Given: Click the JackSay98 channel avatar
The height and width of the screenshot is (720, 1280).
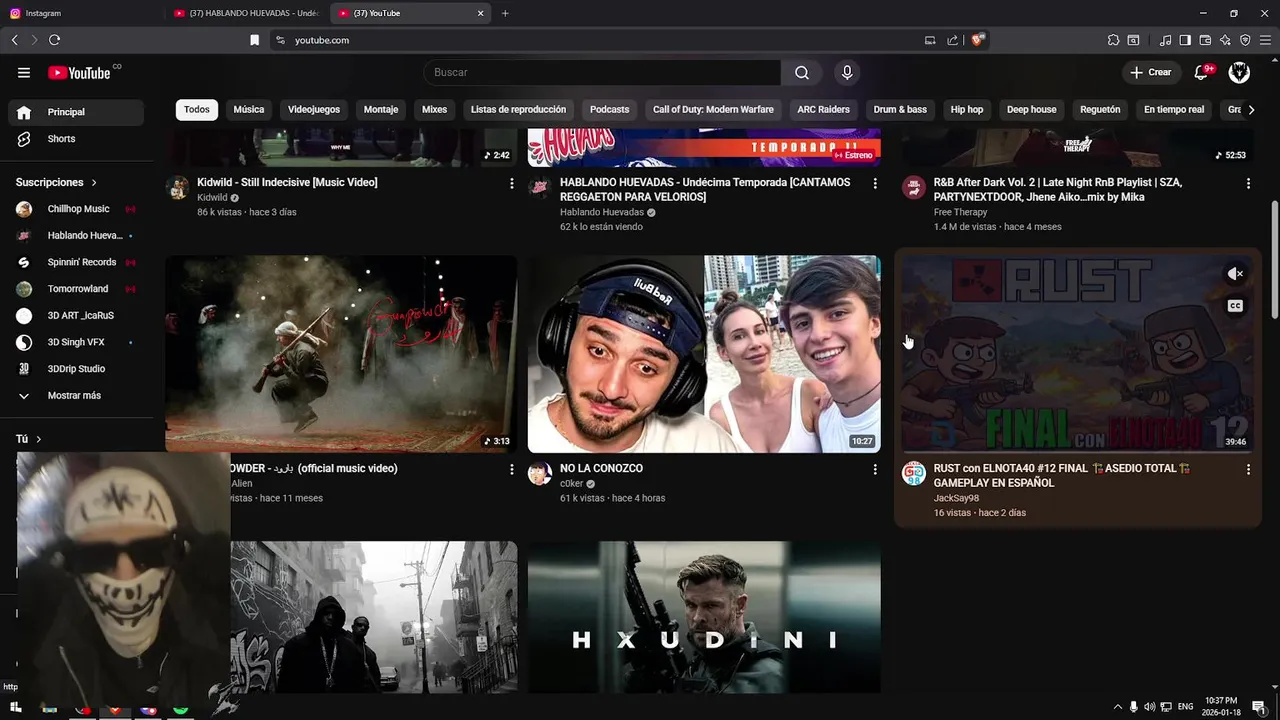Looking at the screenshot, I should (914, 474).
